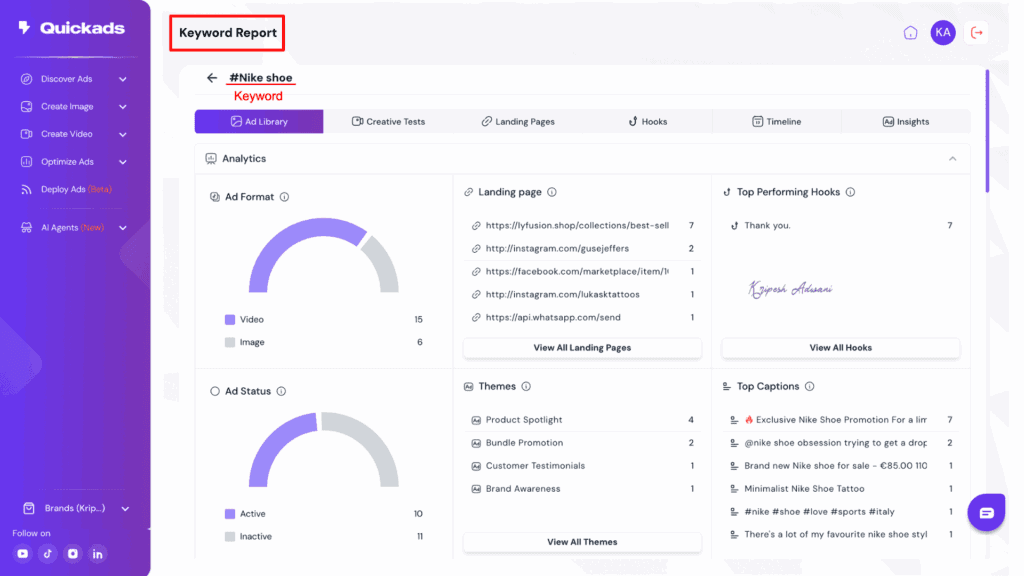Viewport: 1024px width, 576px height.
Task: Click the Optimize Ads sidebar icon
Action: pyautogui.click(x=24, y=162)
